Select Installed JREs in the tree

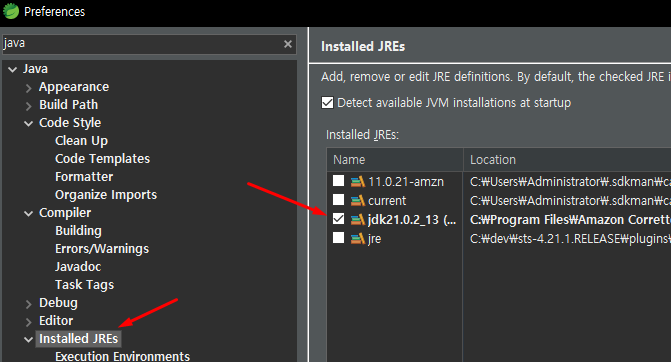pos(79,338)
